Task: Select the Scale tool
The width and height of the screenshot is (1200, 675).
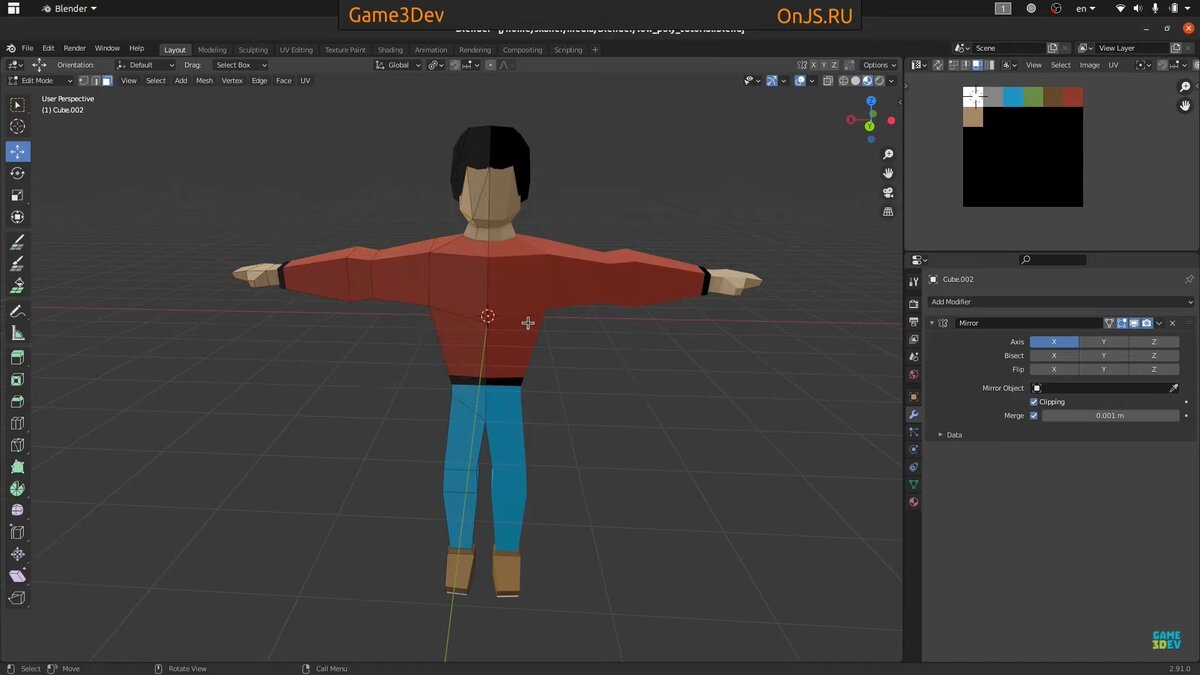Action: (x=18, y=195)
